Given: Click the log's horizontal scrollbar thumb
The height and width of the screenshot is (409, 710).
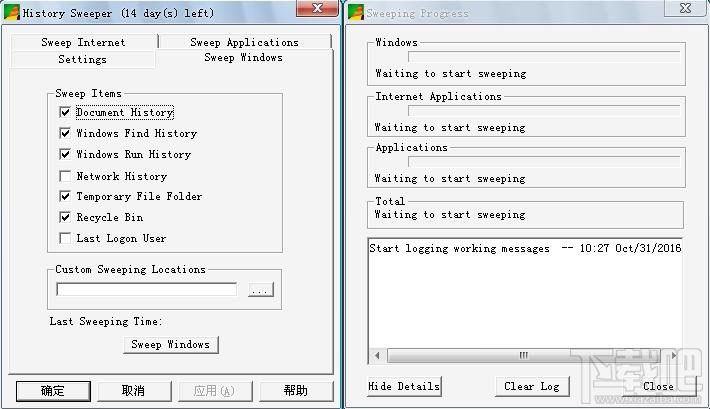Looking at the screenshot, I should [523, 356].
